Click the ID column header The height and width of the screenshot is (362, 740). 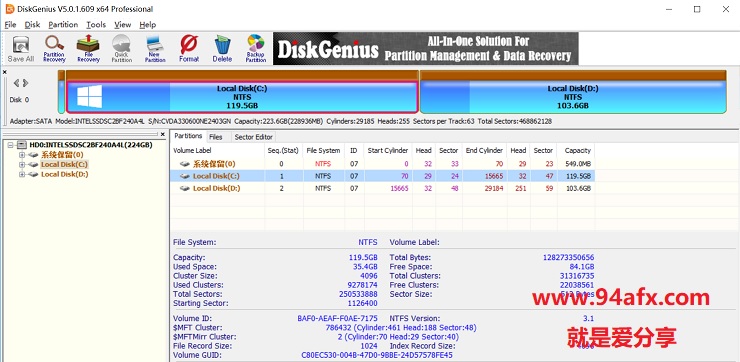click(353, 151)
